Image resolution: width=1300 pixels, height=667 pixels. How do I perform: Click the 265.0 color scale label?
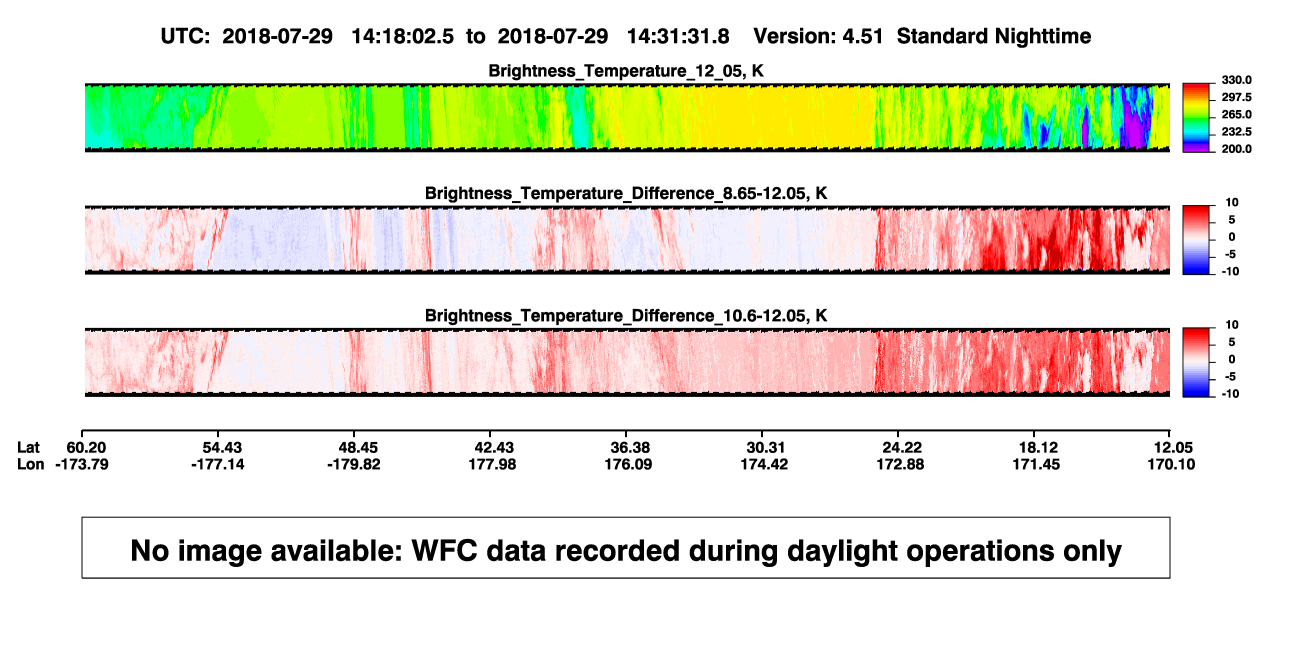[x=1235, y=115]
